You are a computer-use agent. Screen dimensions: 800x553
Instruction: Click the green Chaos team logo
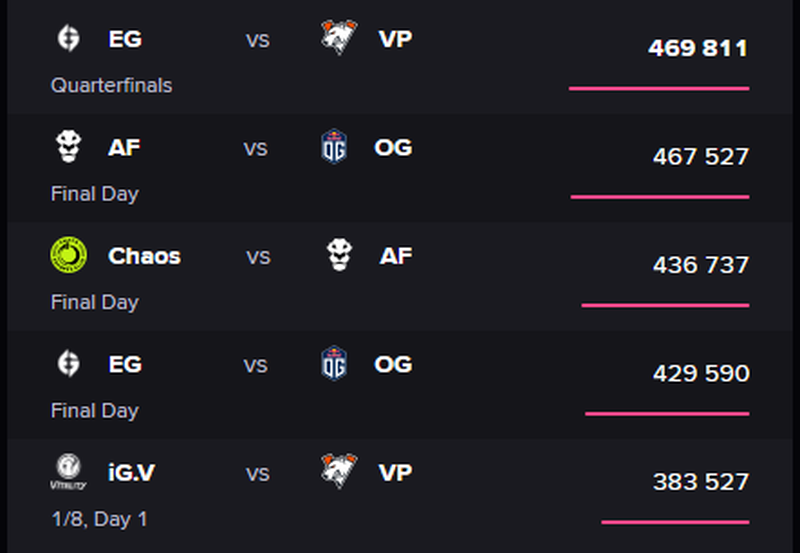68,255
